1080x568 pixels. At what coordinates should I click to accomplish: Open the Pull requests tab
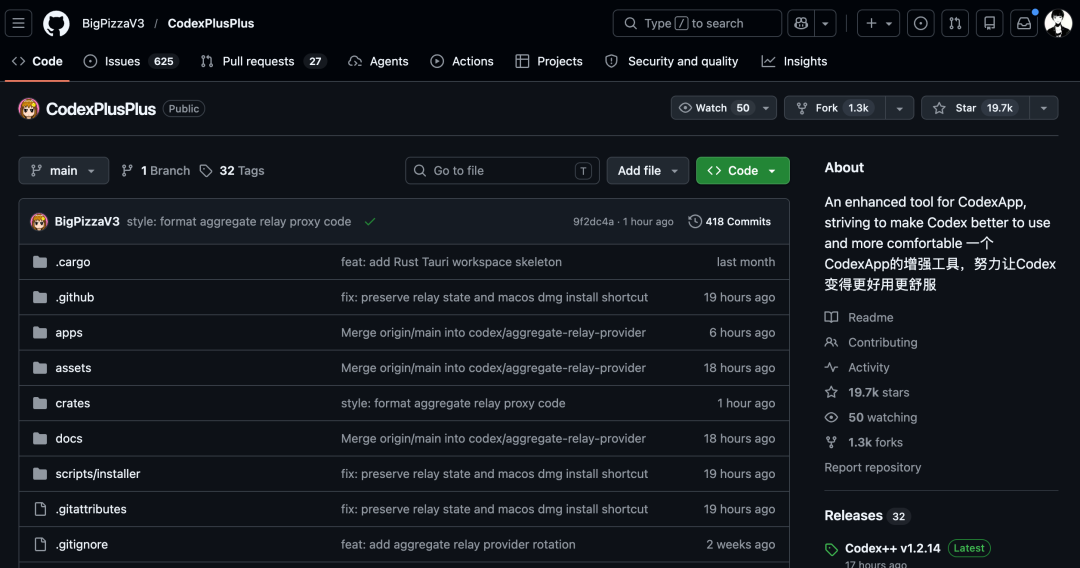pyautogui.click(x=262, y=61)
